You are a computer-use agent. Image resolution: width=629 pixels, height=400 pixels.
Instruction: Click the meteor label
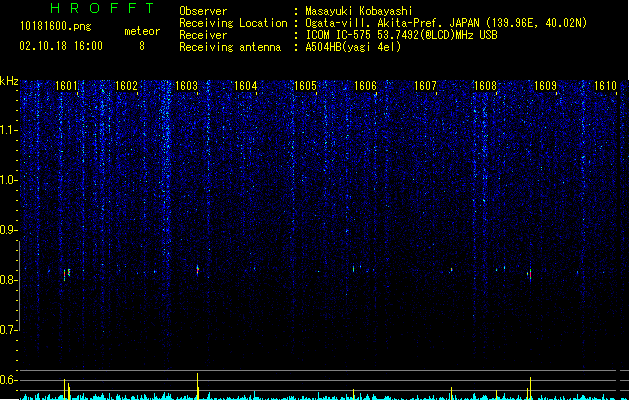pyautogui.click(x=142, y=31)
